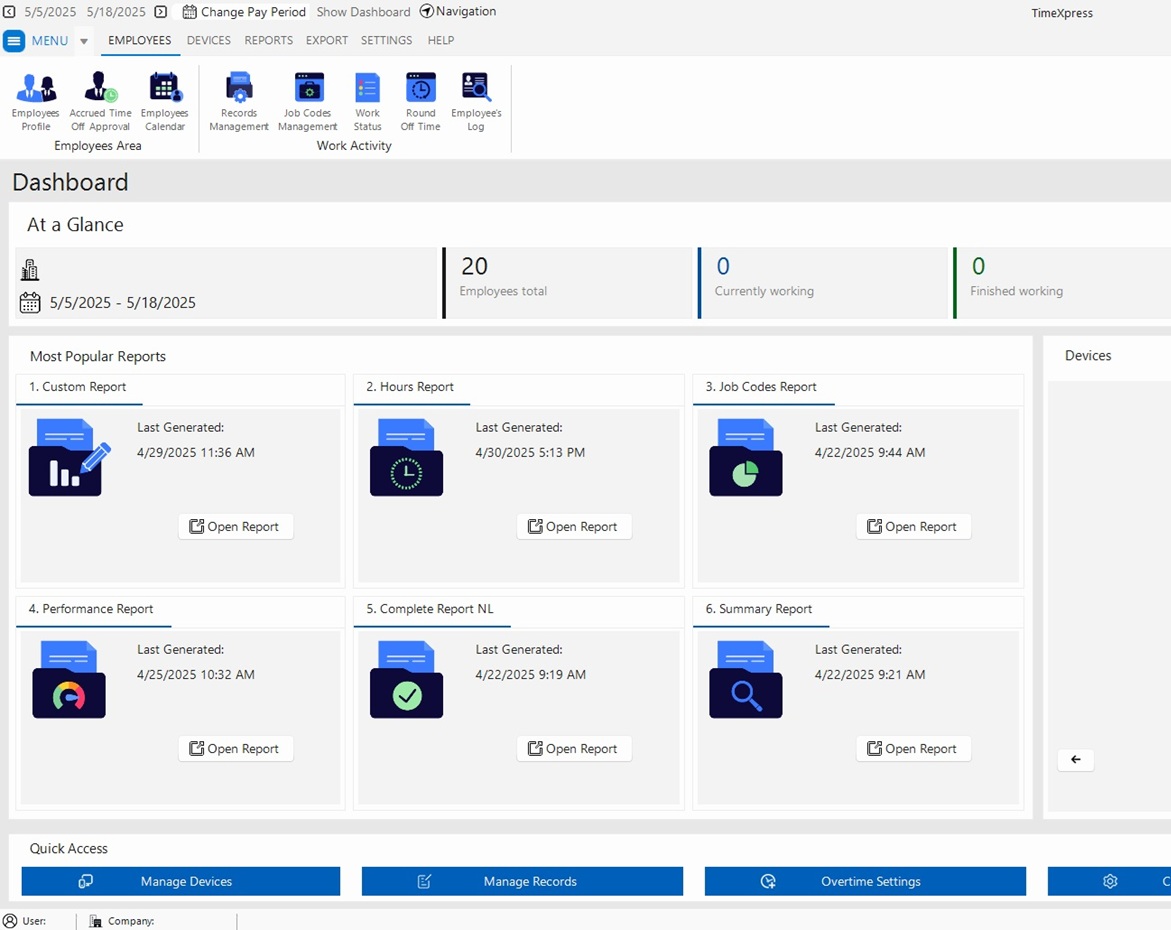Click the 20 Employees total card
Image resolution: width=1171 pixels, height=930 pixels.
568,283
